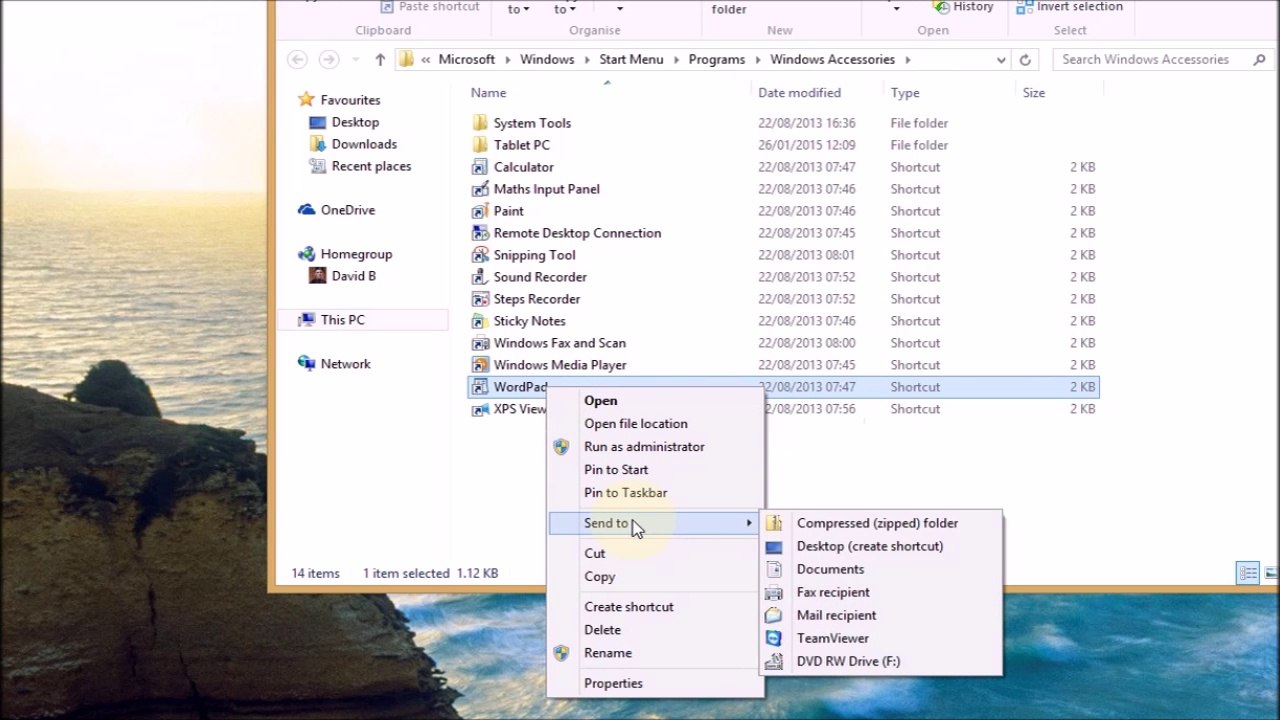
Task: Click the System Tools folder icon
Action: pos(480,123)
